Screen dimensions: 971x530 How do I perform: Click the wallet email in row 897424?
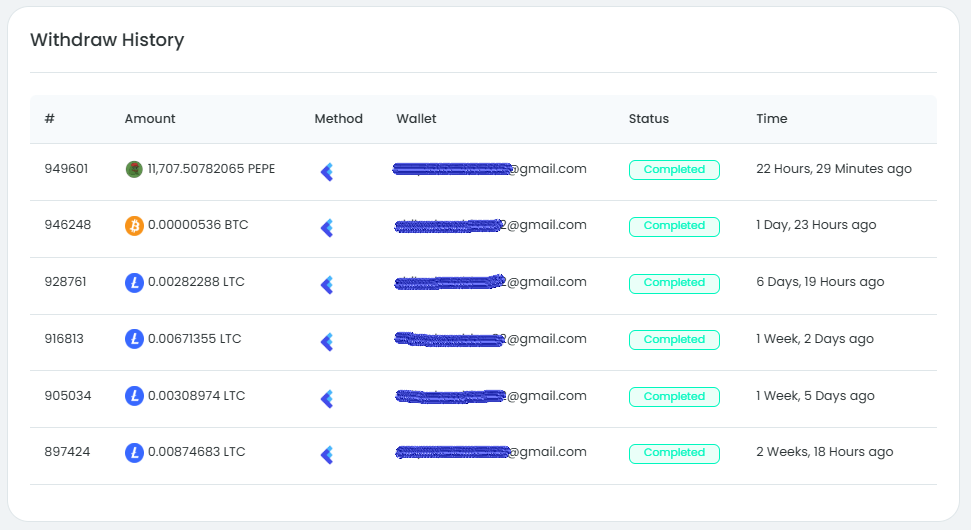[490, 452]
